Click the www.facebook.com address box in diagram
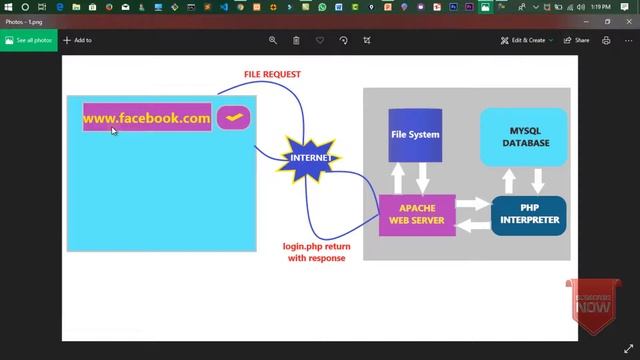Viewport: 640px width, 360px height. (147, 118)
